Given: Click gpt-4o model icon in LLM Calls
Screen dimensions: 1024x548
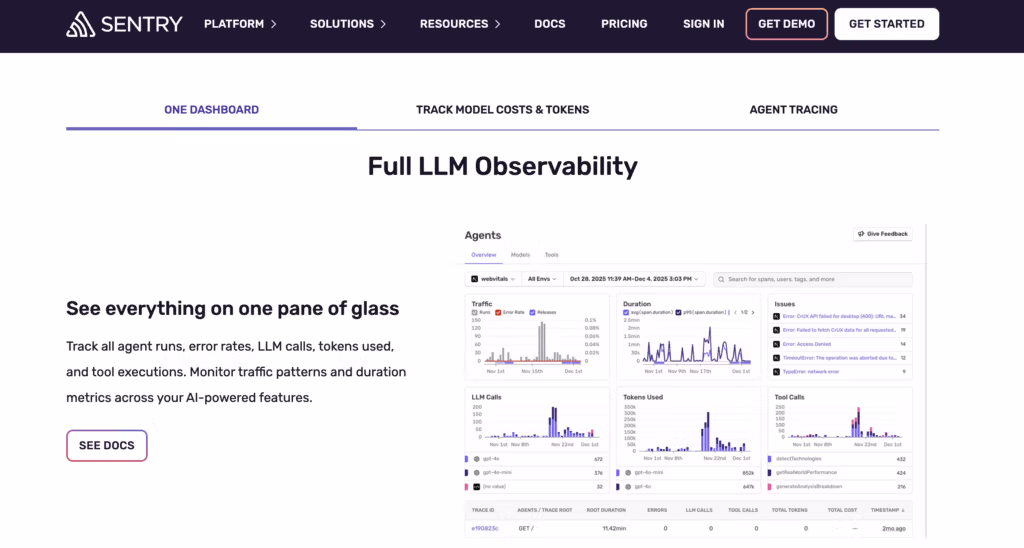Looking at the screenshot, I should point(477,459).
